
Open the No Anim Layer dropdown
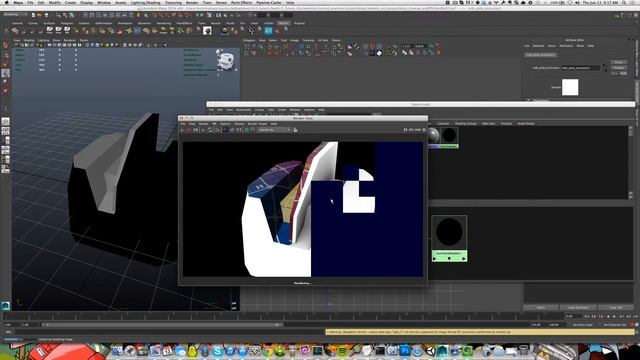click(582, 325)
